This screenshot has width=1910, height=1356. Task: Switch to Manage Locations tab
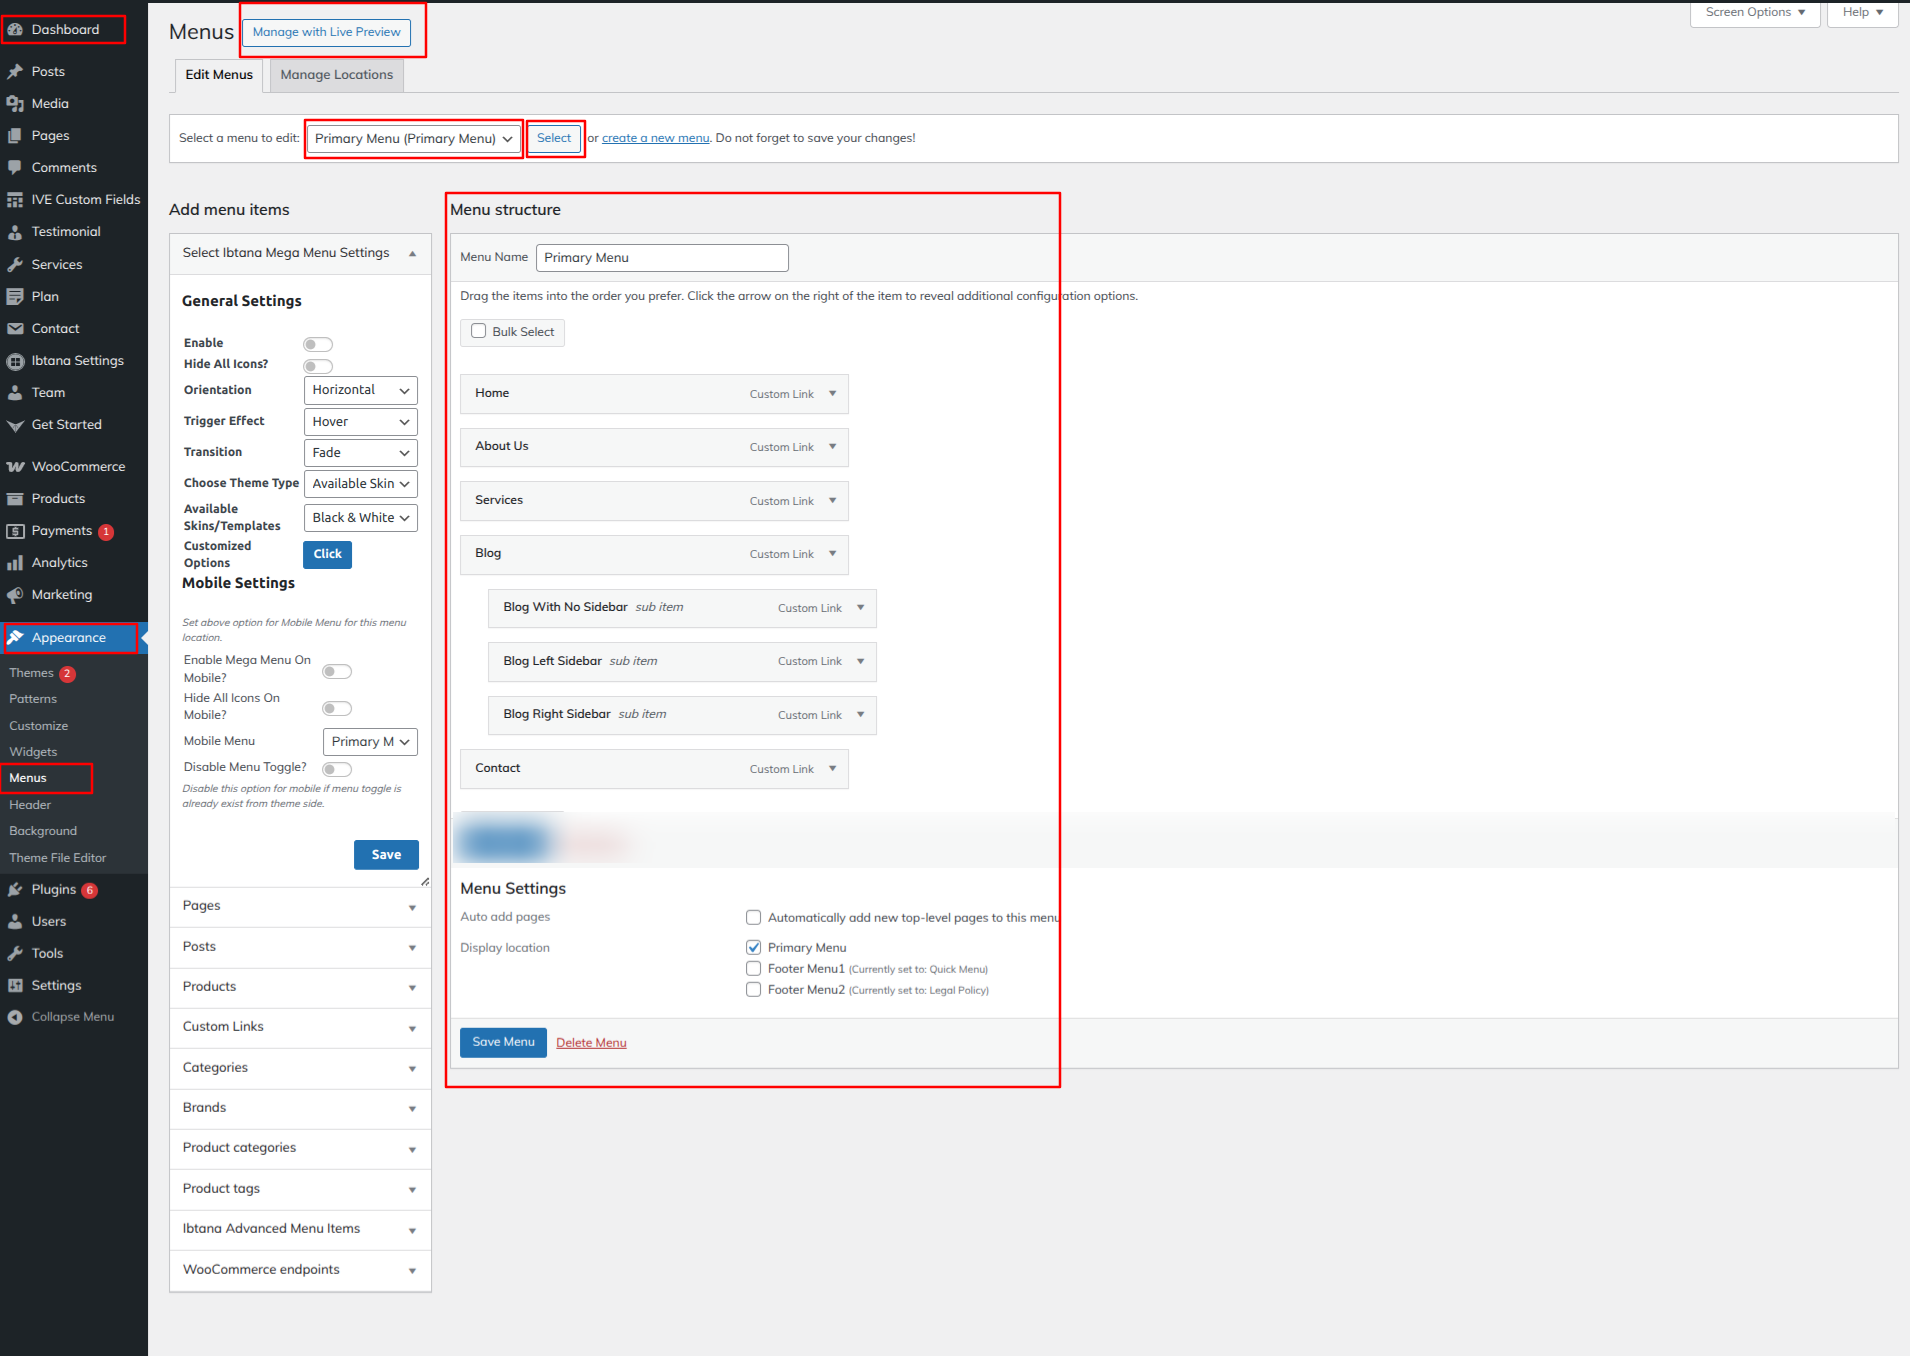[x=336, y=75]
